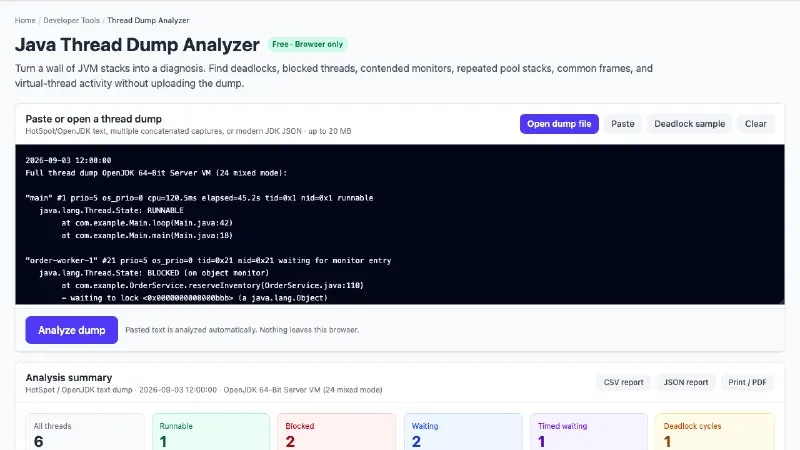Download the CSV report
The width and height of the screenshot is (800, 450).
(x=623, y=382)
